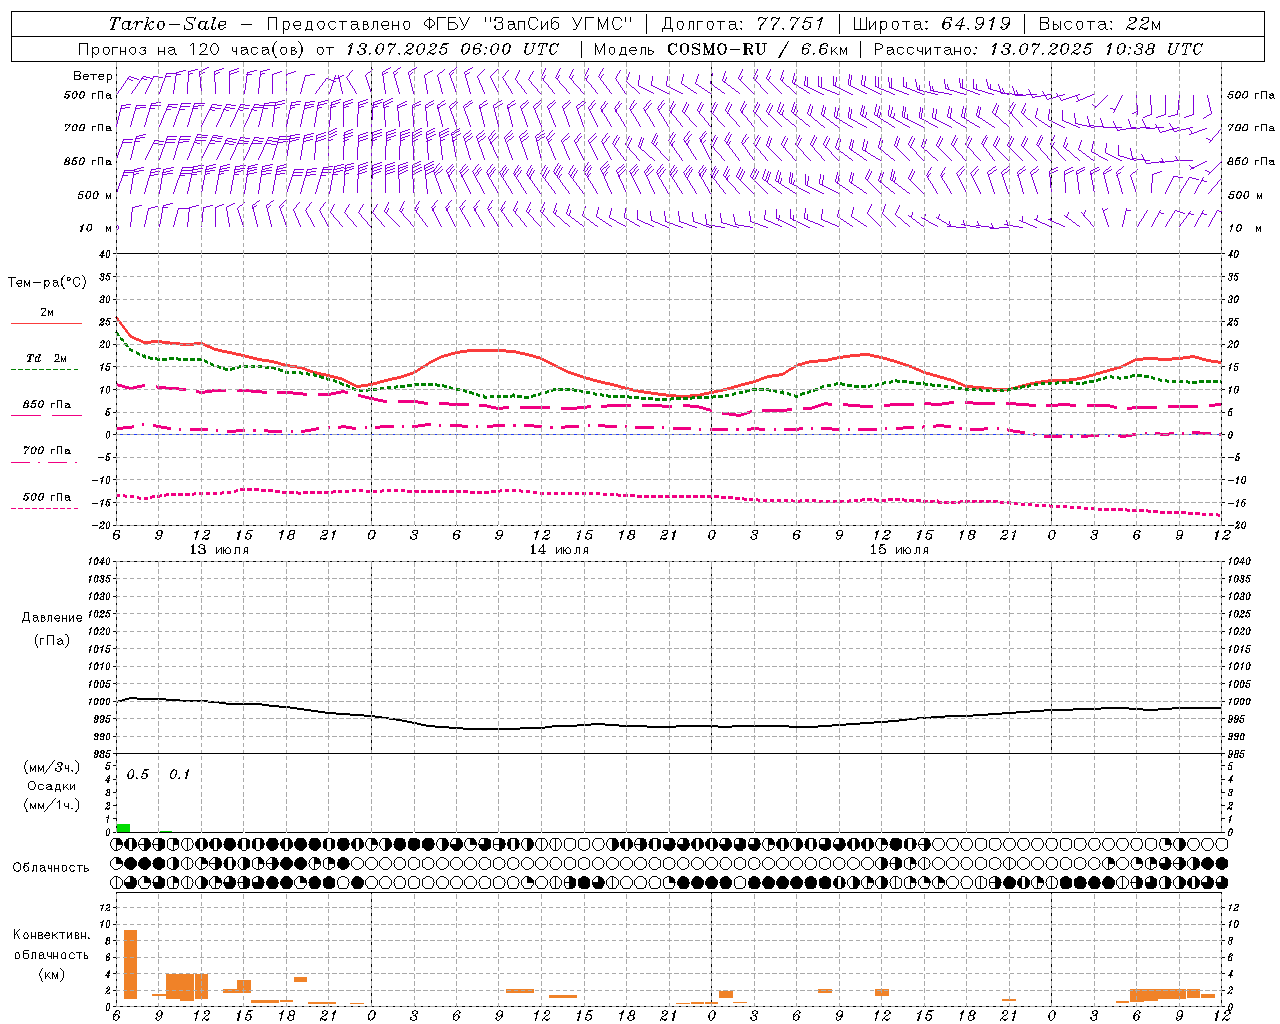Image resolution: width=1280 pixels, height=1024 pixels.
Task: Click the station name Tarko-Sale
Action: (x=168, y=24)
